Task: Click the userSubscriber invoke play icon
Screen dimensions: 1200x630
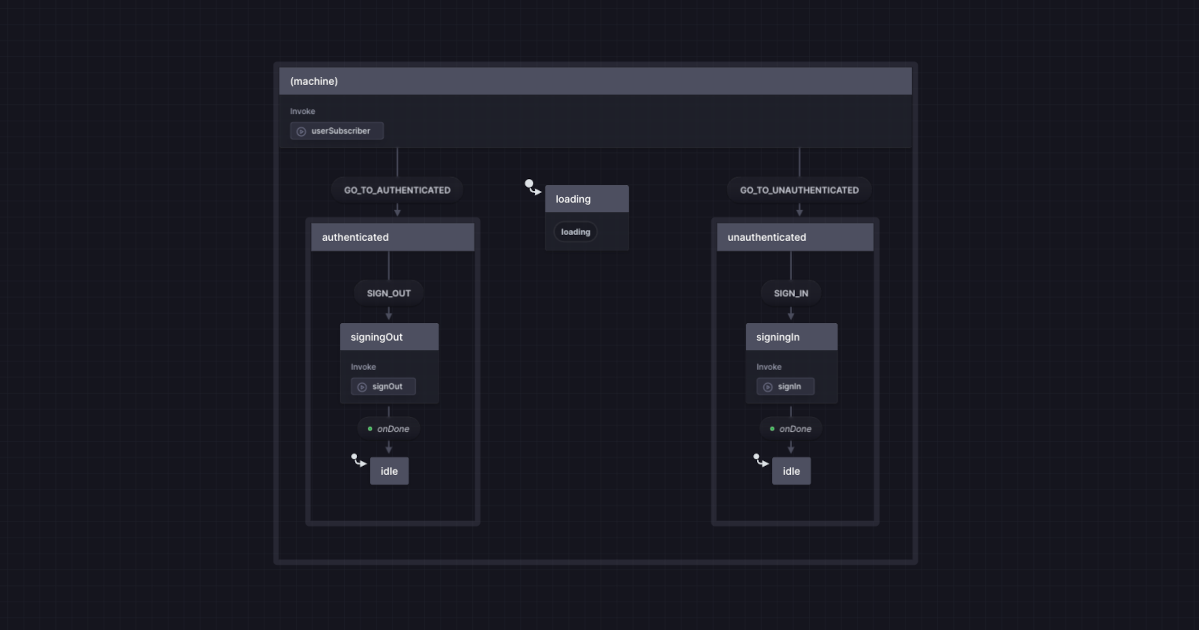Action: [x=301, y=131]
